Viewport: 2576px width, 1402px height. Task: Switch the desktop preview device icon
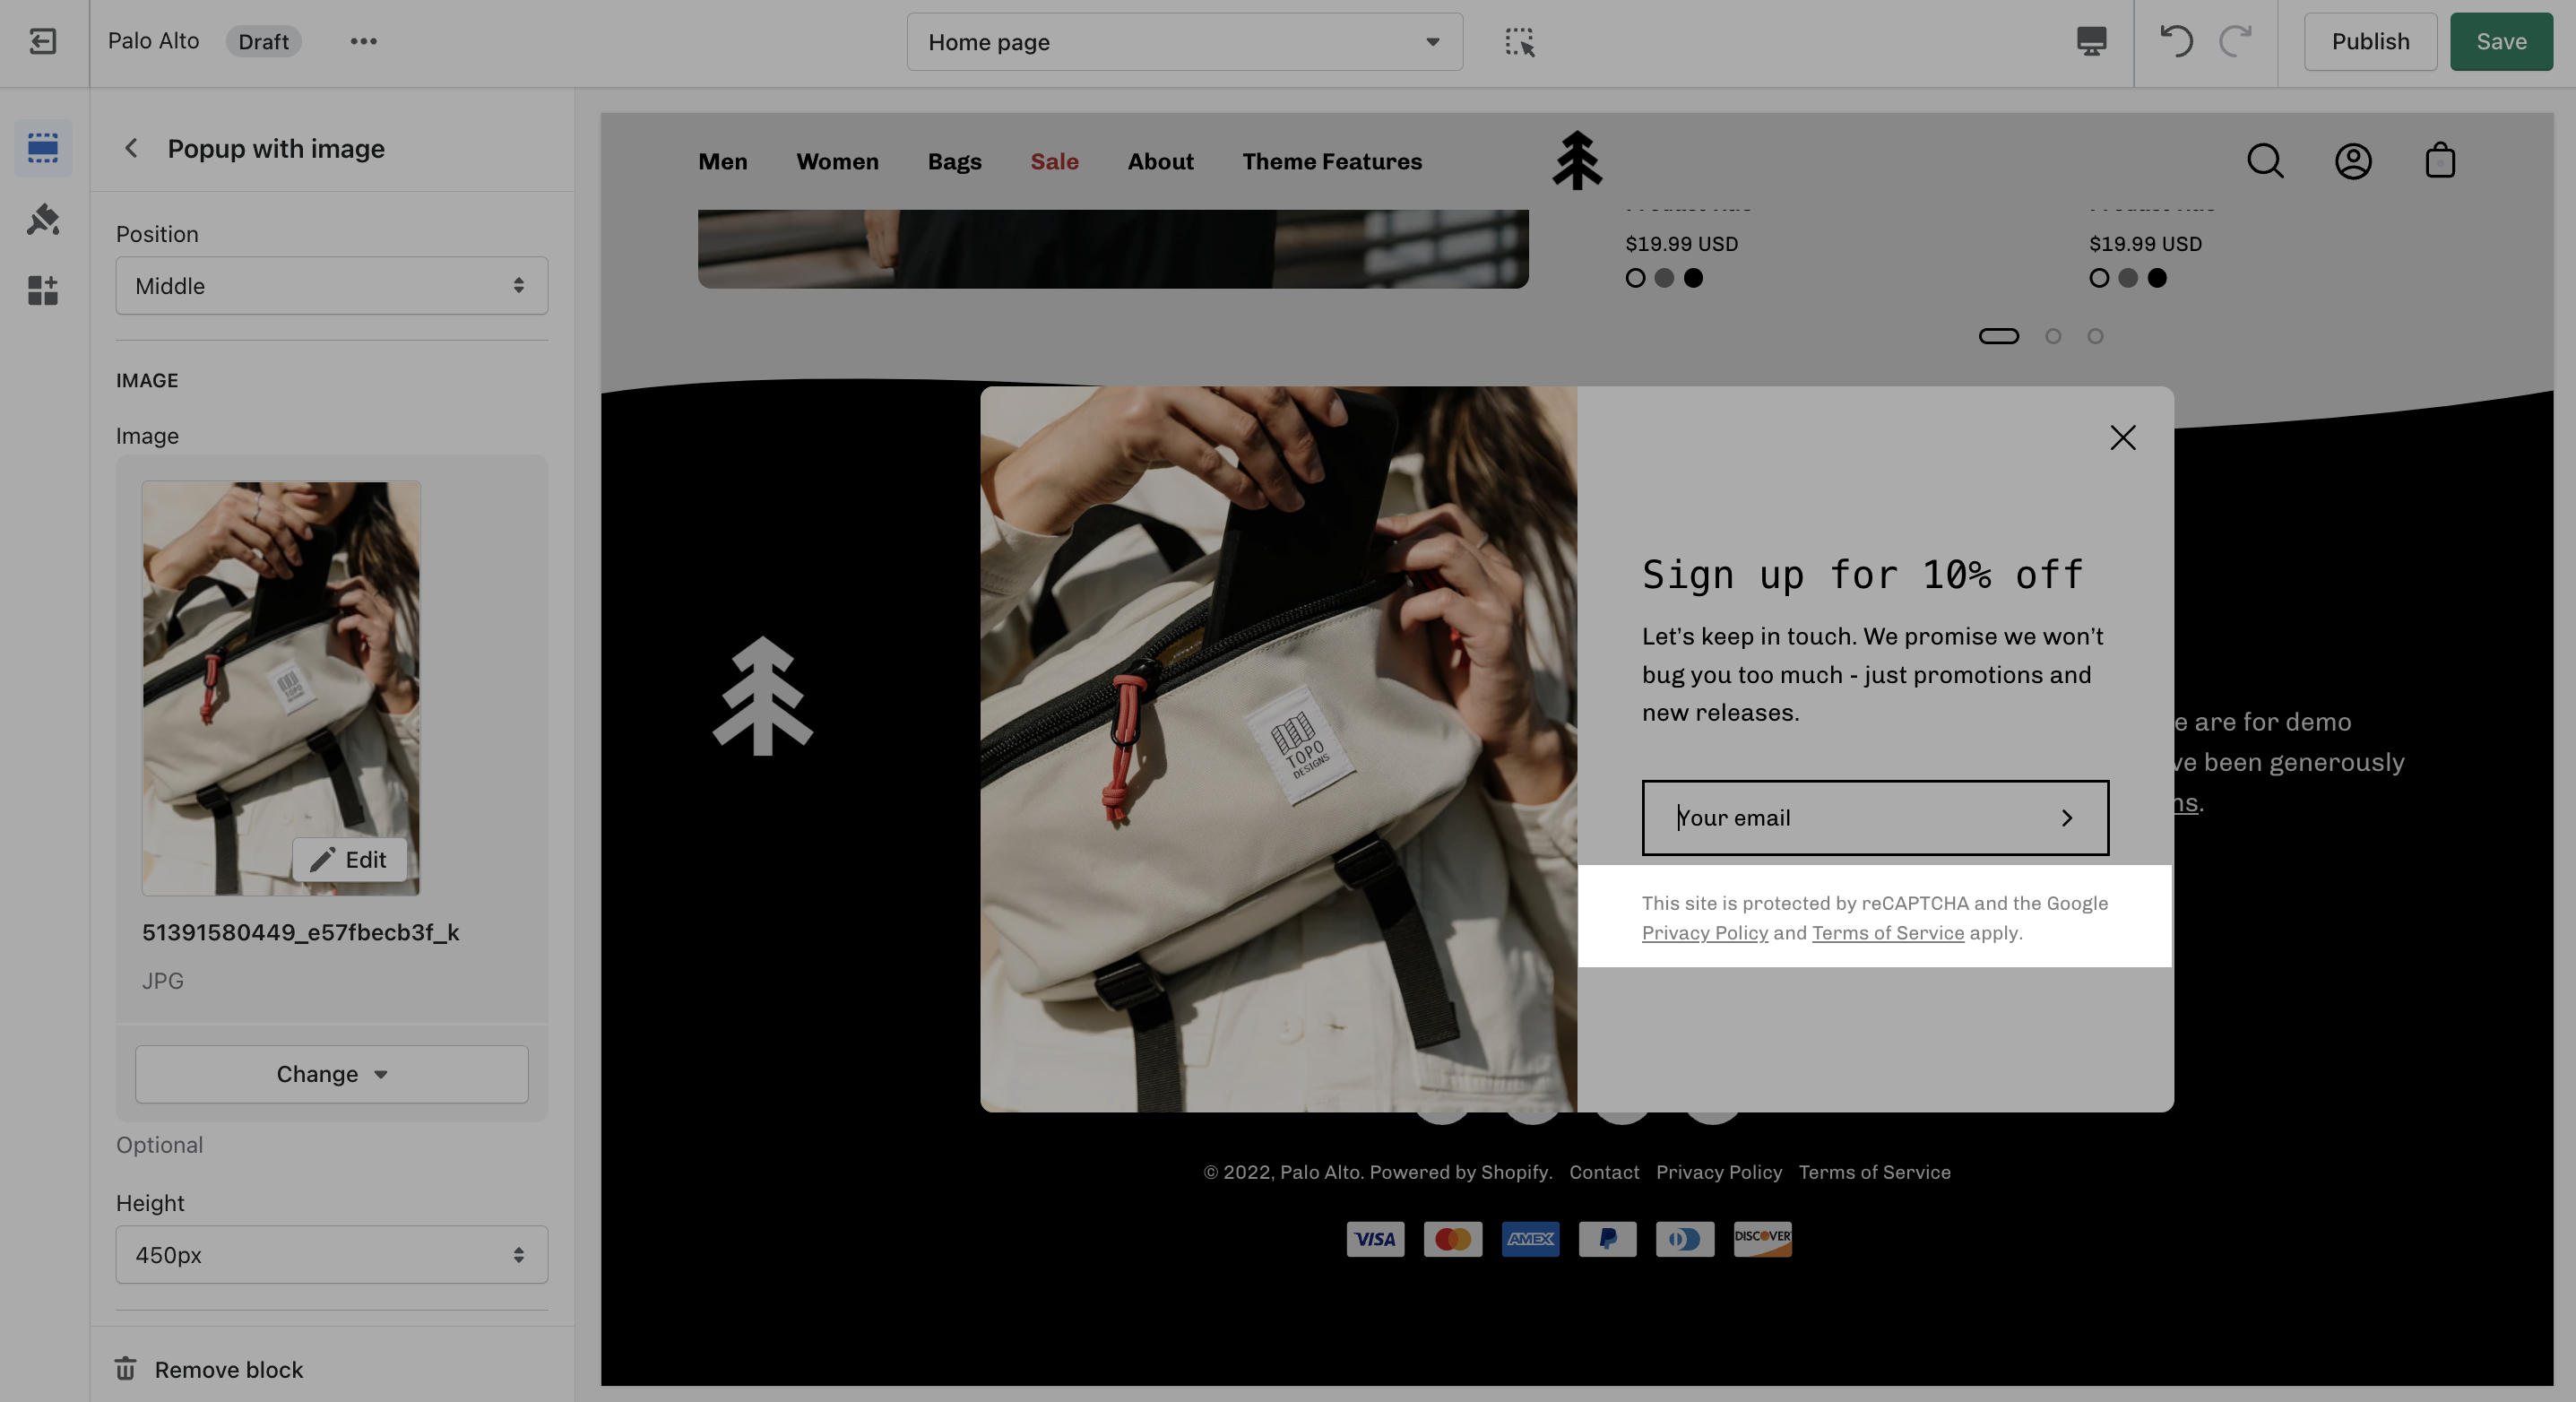[2091, 41]
